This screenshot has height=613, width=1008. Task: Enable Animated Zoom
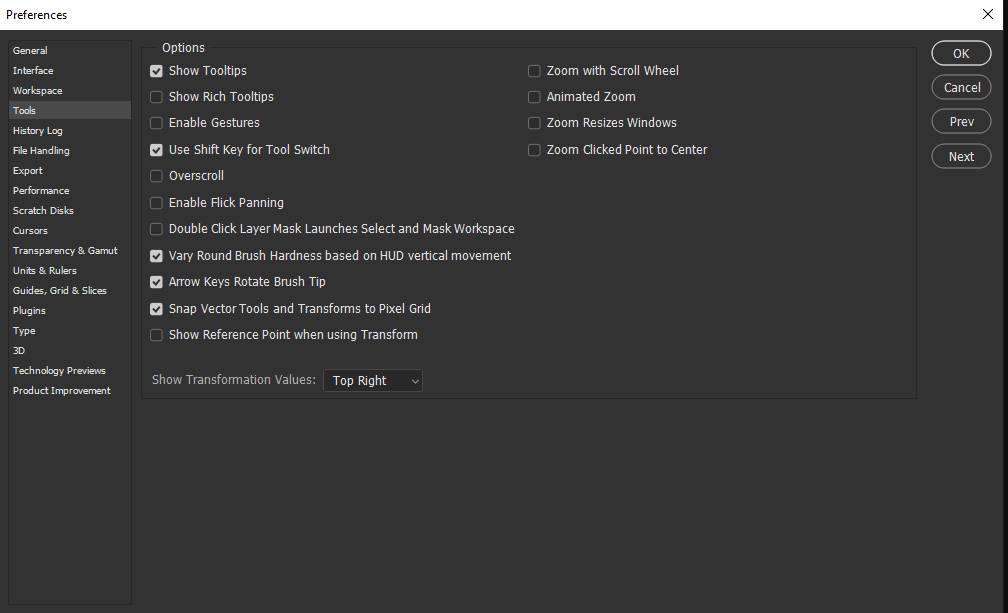click(534, 96)
